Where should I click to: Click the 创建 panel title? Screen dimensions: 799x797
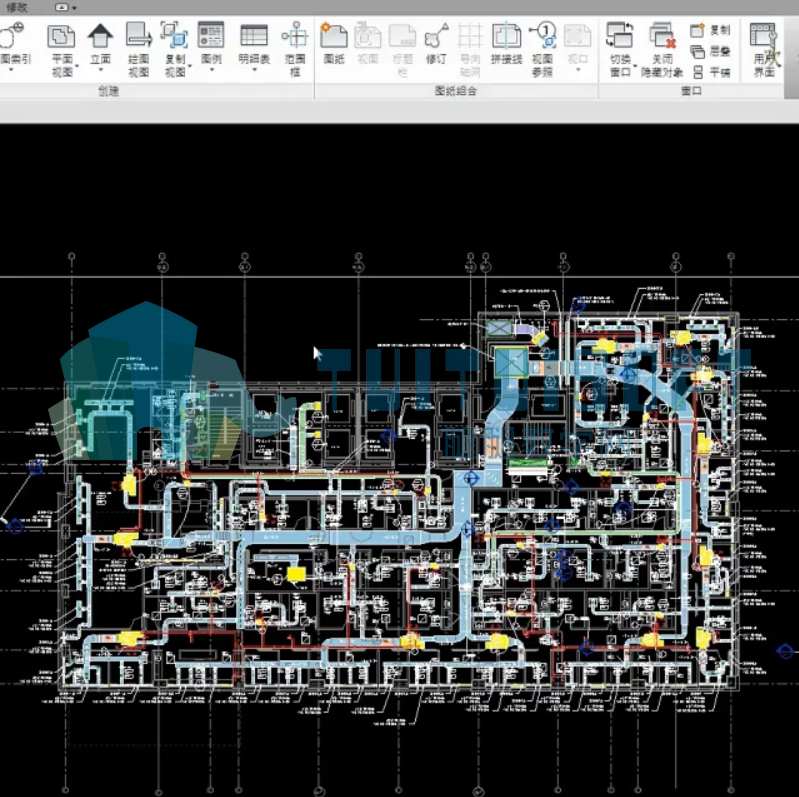coord(109,91)
